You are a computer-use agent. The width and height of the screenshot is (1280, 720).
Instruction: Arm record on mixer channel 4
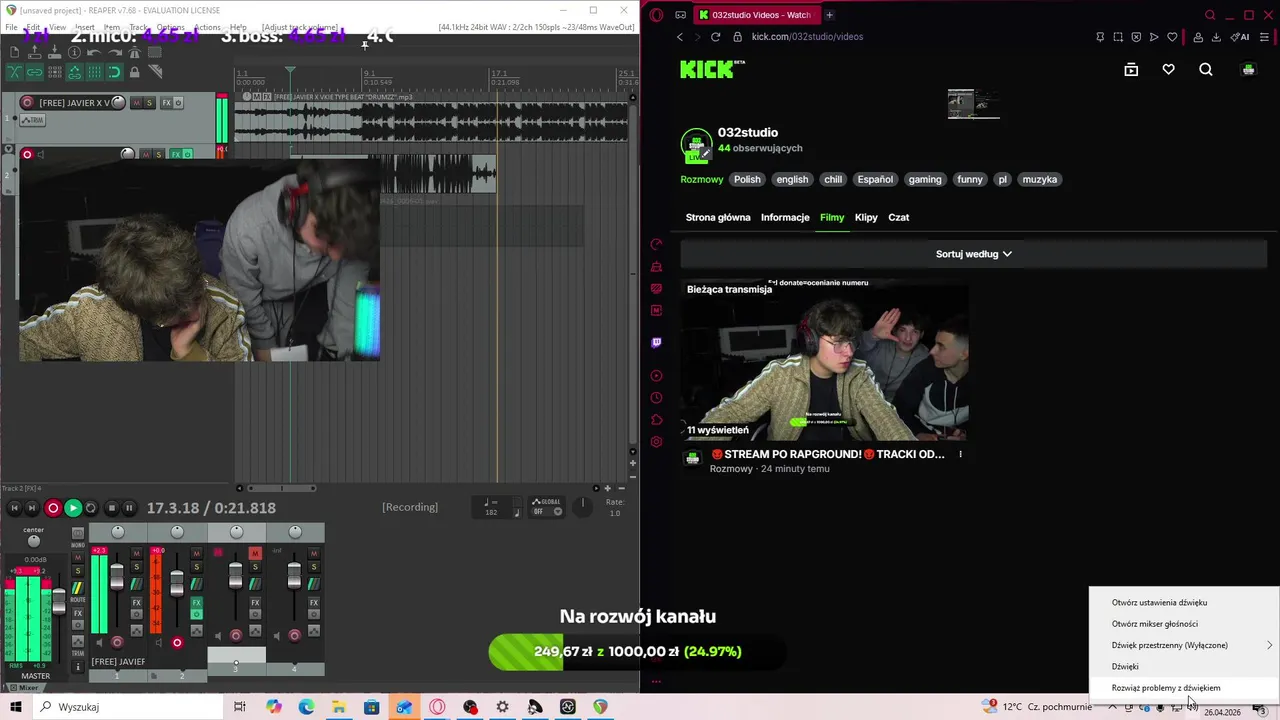click(294, 635)
